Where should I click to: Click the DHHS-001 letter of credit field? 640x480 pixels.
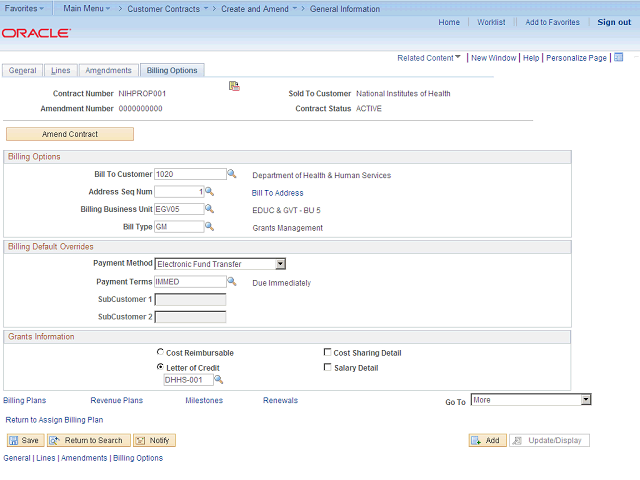(188, 380)
